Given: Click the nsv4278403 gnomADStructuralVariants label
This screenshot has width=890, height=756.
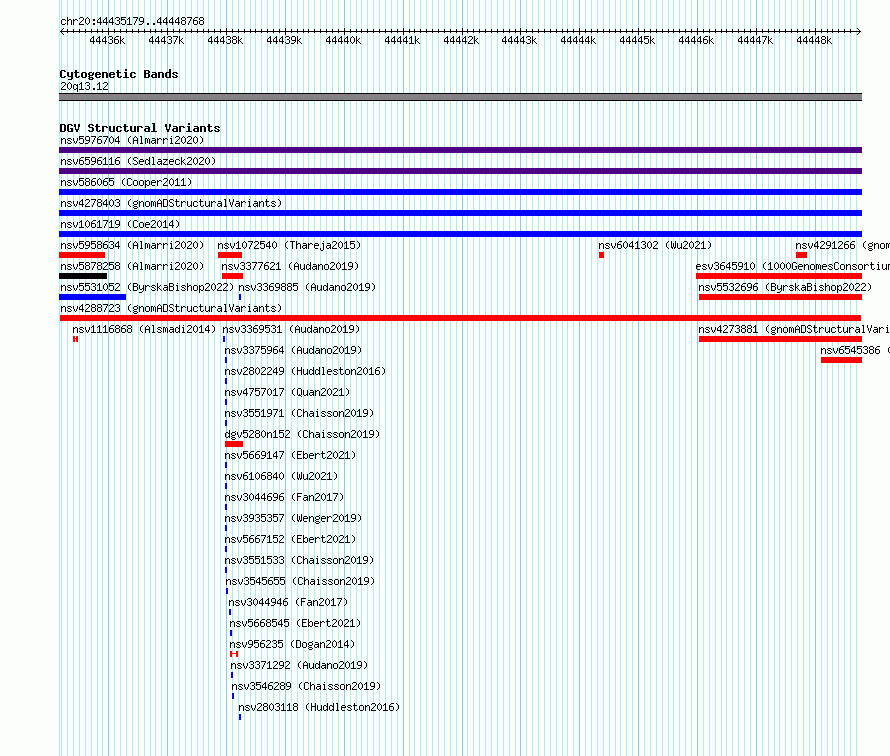Looking at the screenshot, I should pos(171,203).
